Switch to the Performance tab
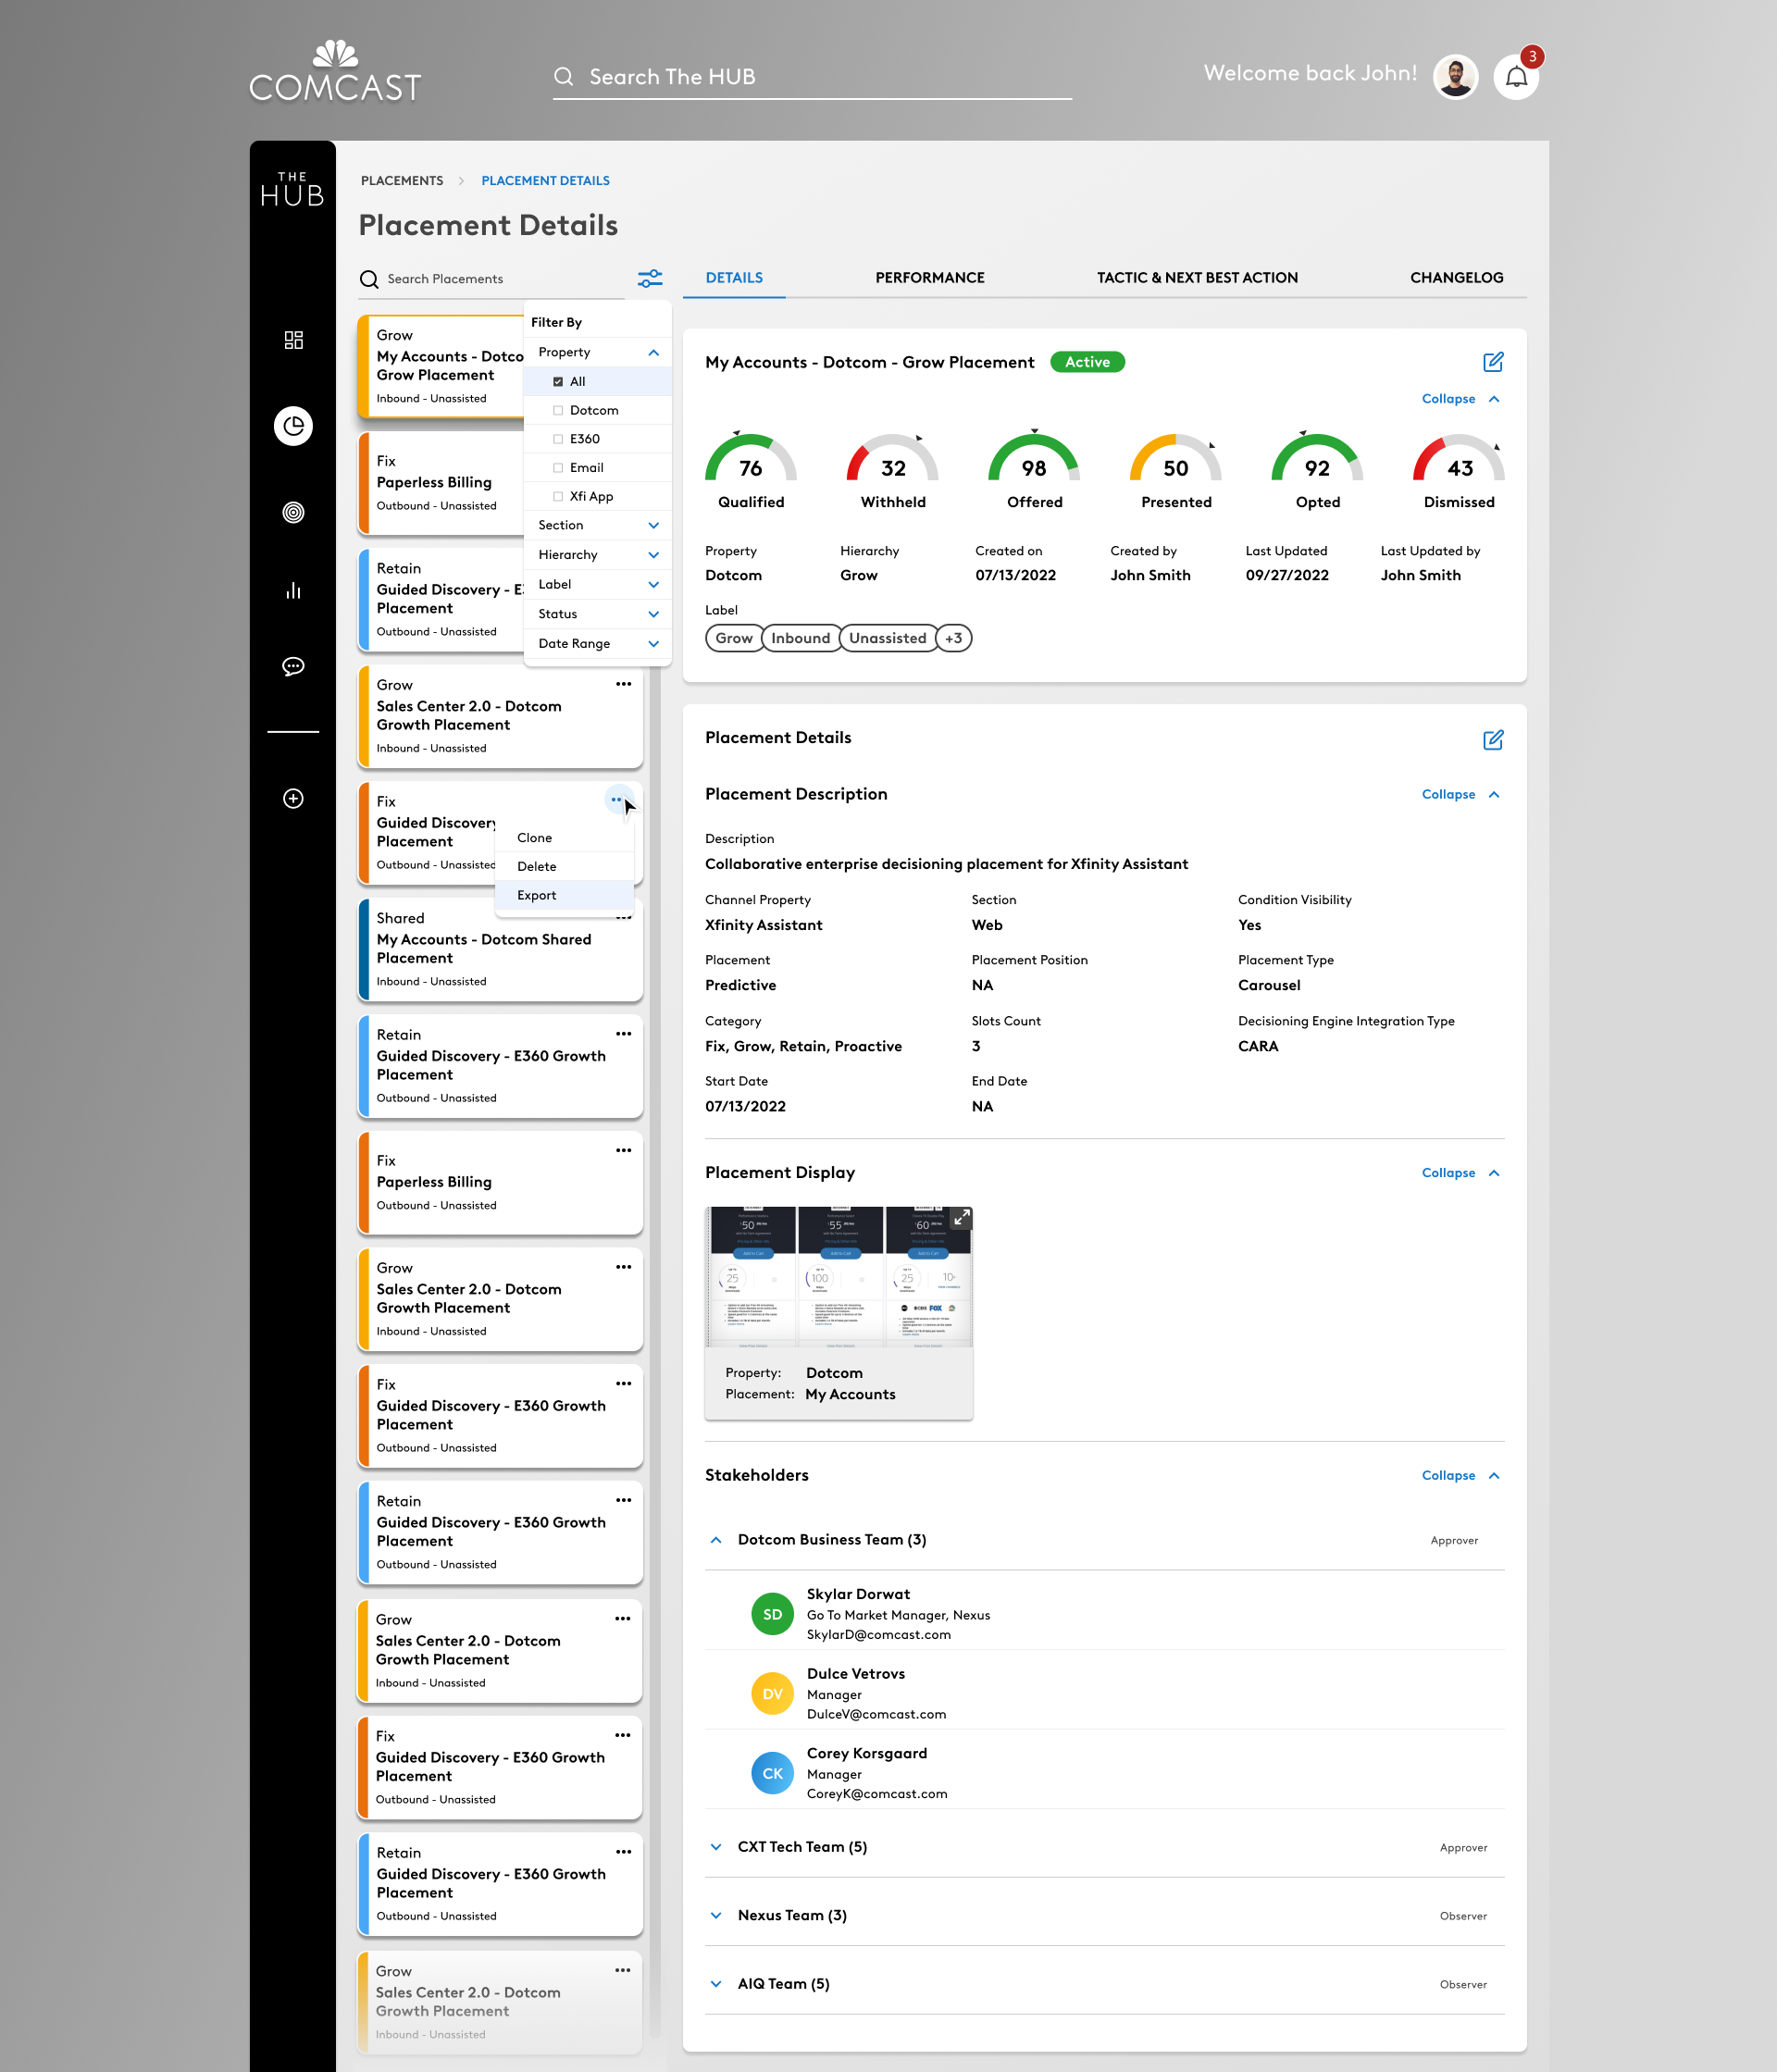This screenshot has width=1777, height=2072. [929, 277]
